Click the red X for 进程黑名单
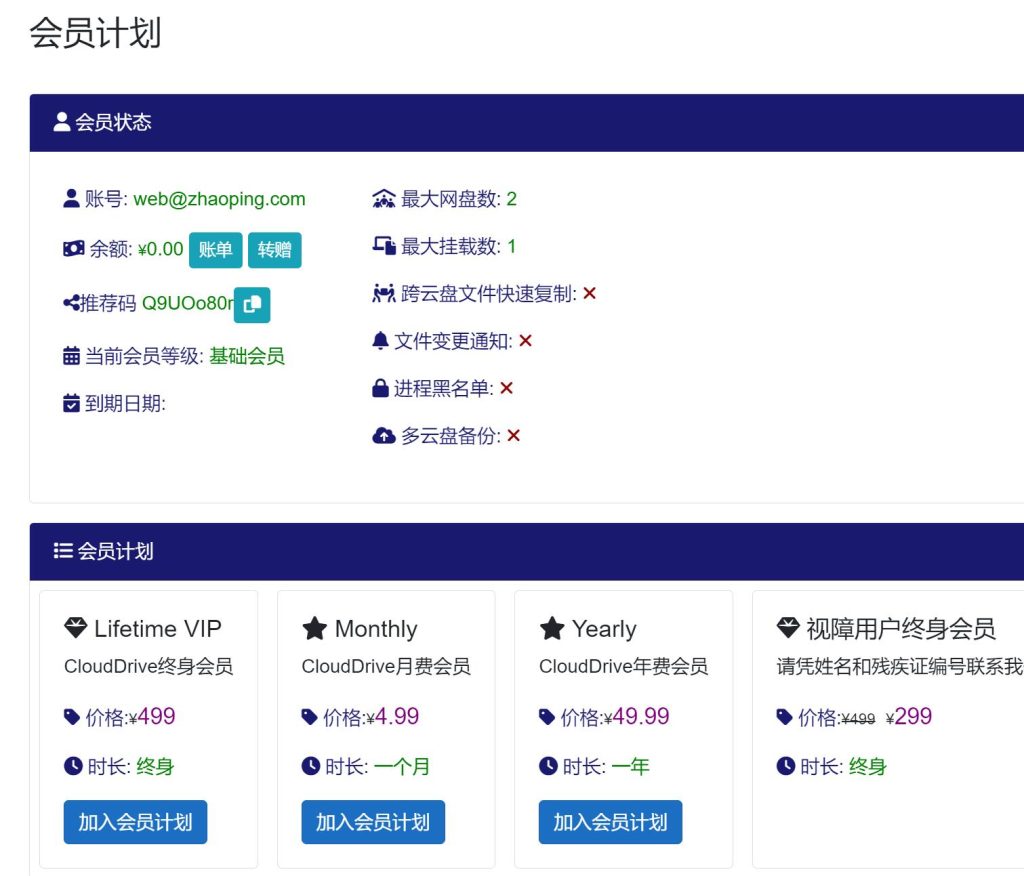The width and height of the screenshot is (1024, 876). point(506,388)
